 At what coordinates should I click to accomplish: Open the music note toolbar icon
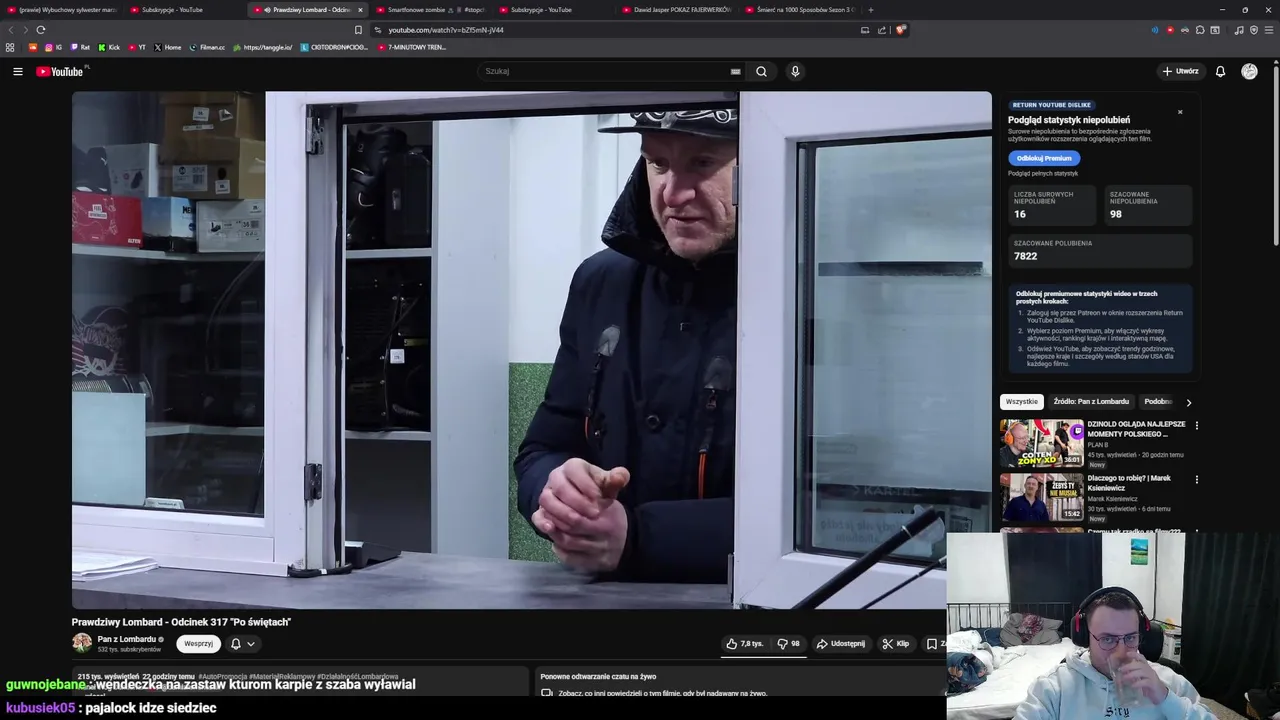tap(1239, 30)
